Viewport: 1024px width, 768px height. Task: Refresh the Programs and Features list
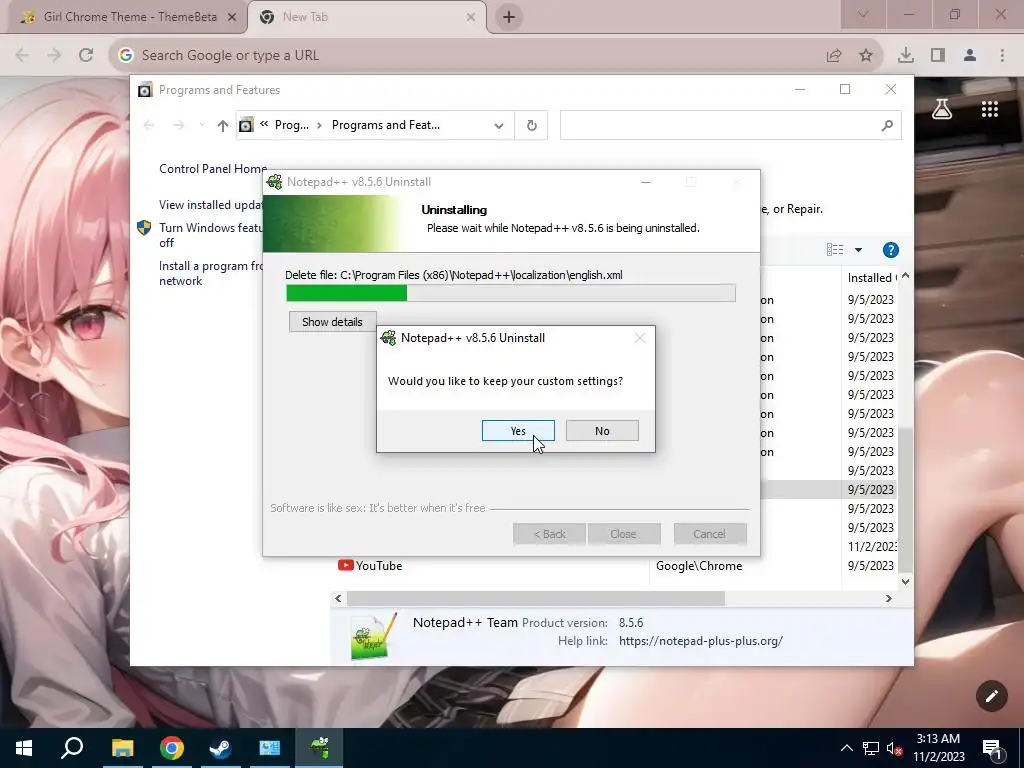point(532,125)
